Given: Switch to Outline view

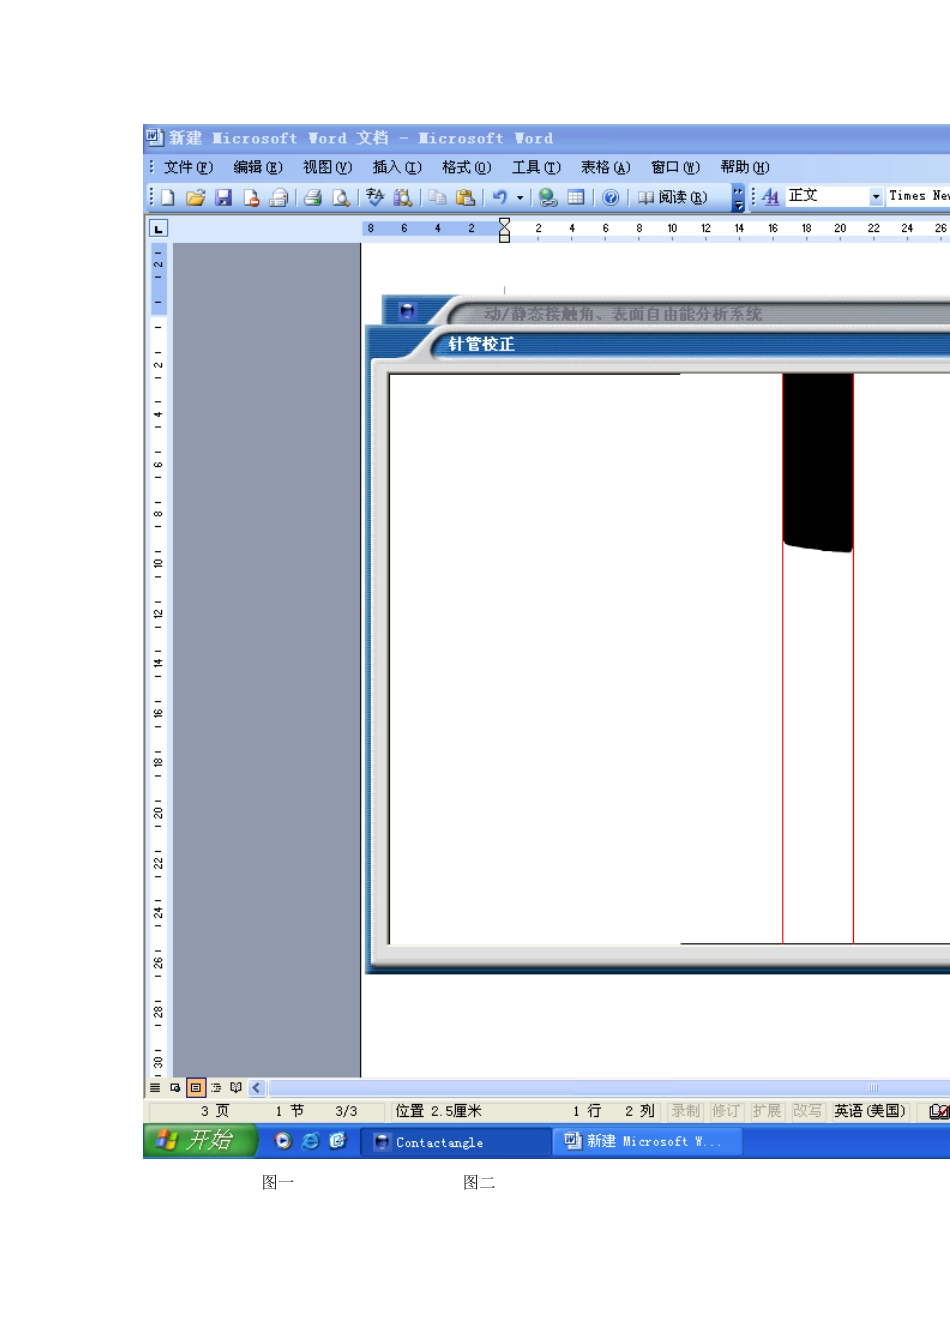Looking at the screenshot, I should tap(216, 1088).
